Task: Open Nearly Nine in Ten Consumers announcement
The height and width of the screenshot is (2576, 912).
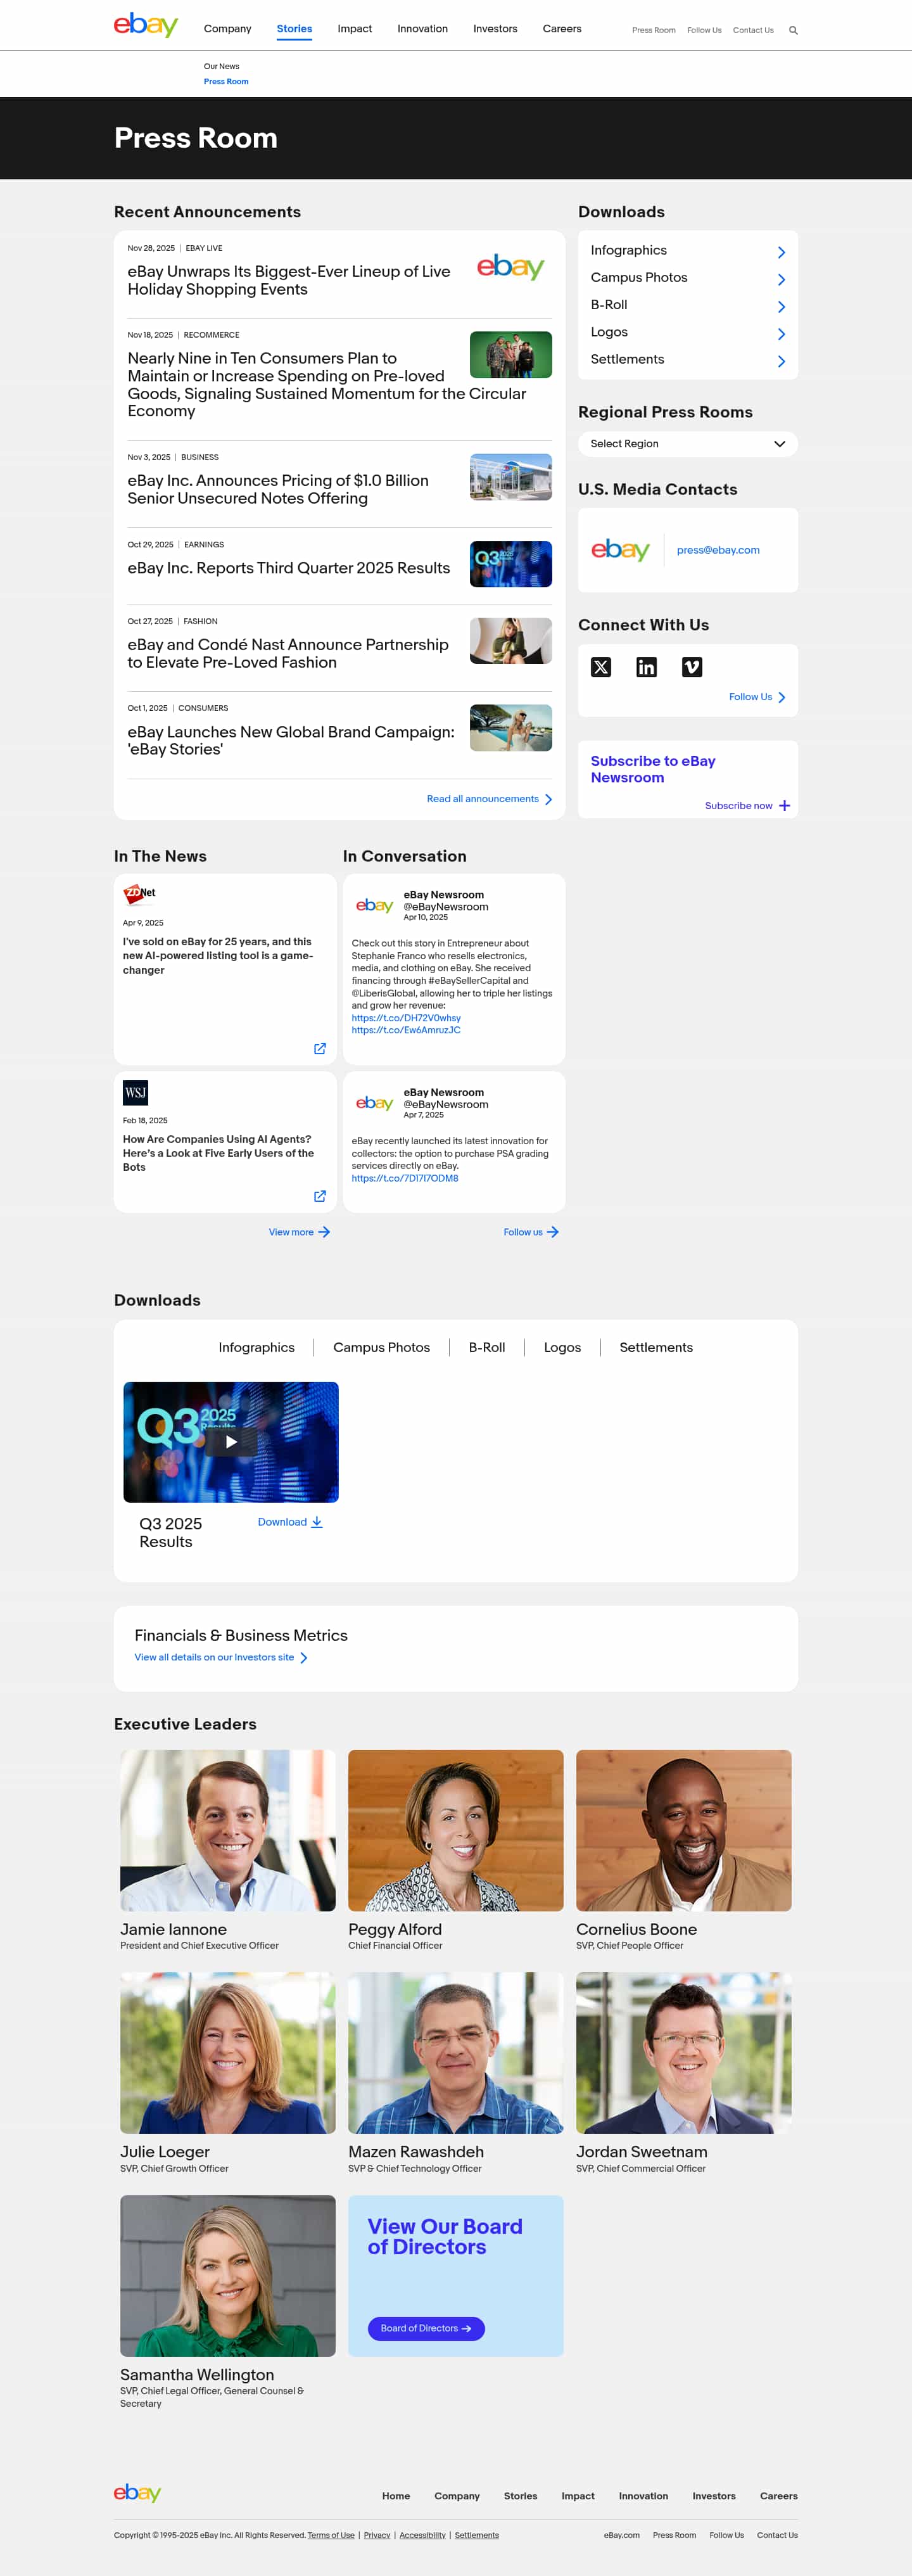Action: (x=326, y=385)
